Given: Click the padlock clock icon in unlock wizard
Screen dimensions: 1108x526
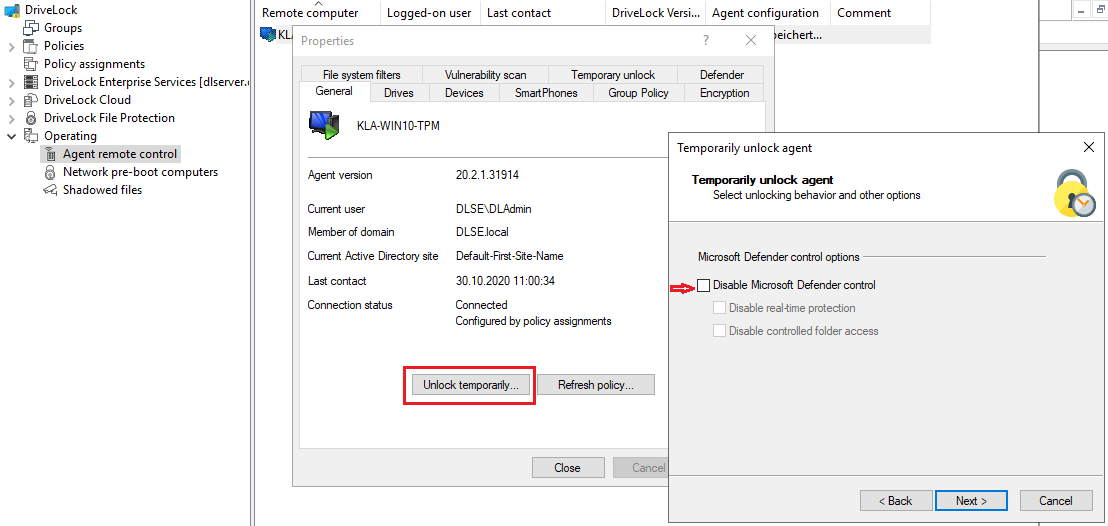Looking at the screenshot, I should (1073, 194).
